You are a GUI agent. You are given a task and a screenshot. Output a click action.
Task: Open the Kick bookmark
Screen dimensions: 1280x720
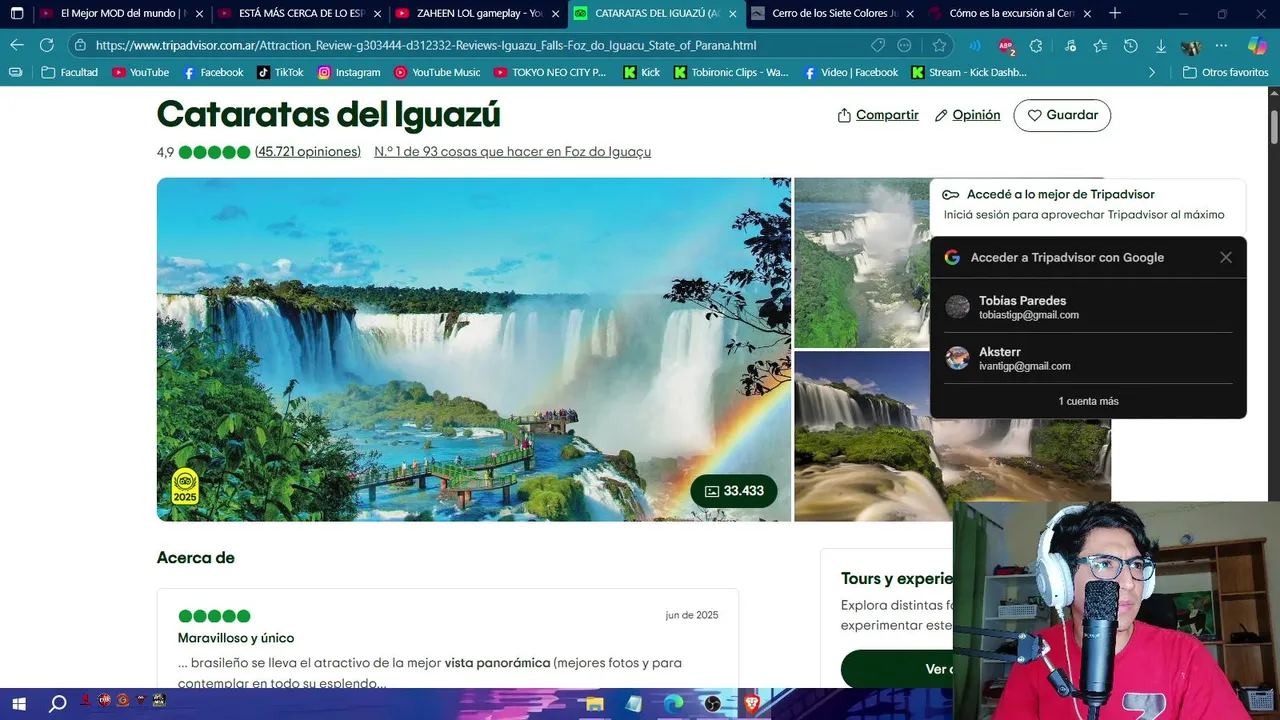[642, 72]
